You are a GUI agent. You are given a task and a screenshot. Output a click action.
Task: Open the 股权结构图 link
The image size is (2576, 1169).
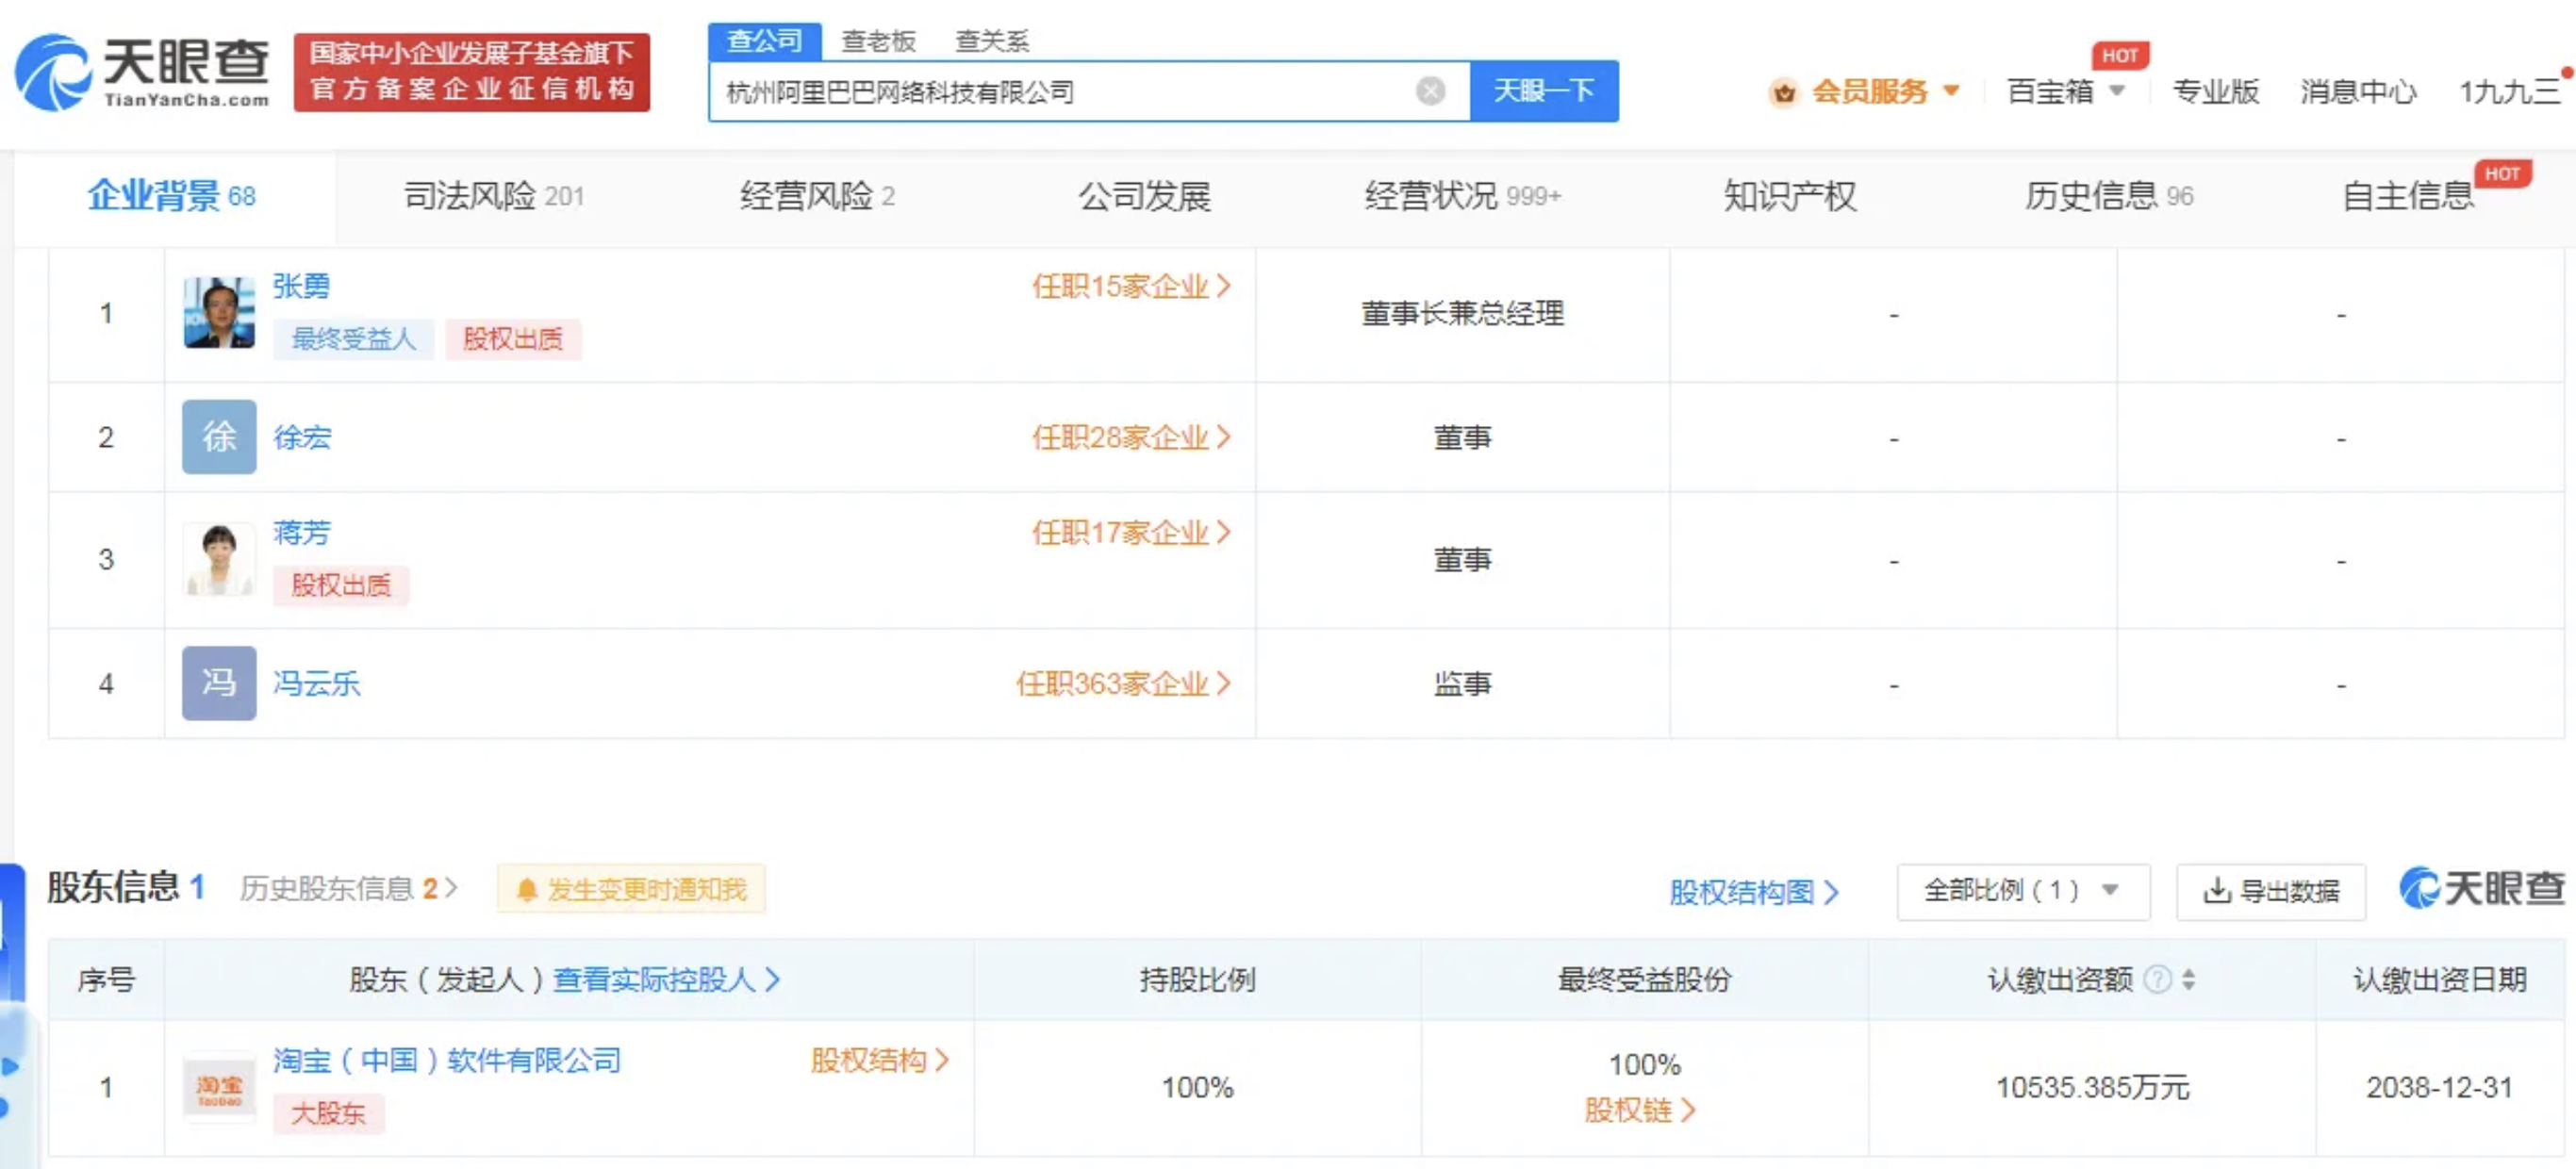click(x=1754, y=891)
